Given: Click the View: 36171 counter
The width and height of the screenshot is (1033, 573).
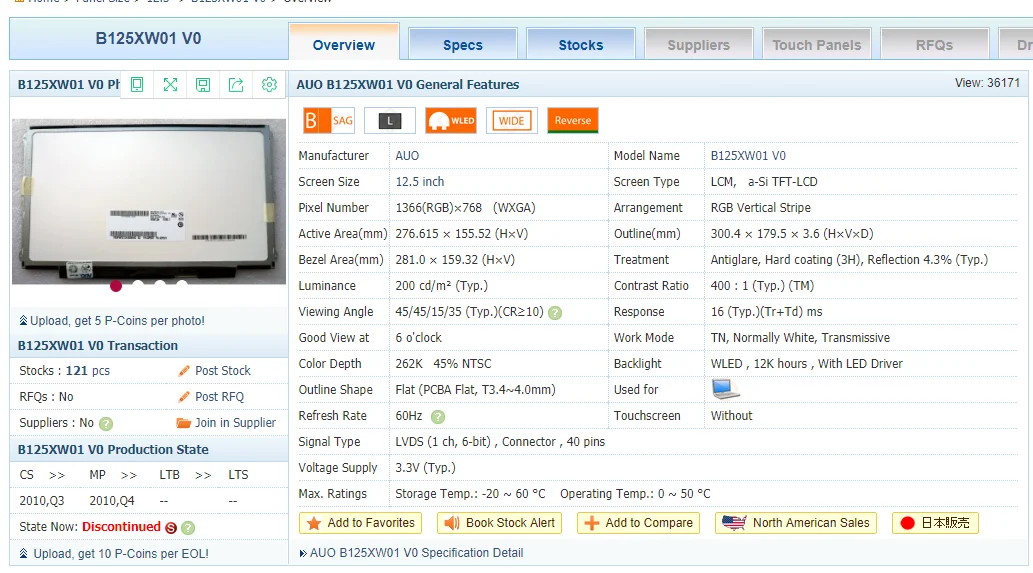Looking at the screenshot, I should coord(987,83).
